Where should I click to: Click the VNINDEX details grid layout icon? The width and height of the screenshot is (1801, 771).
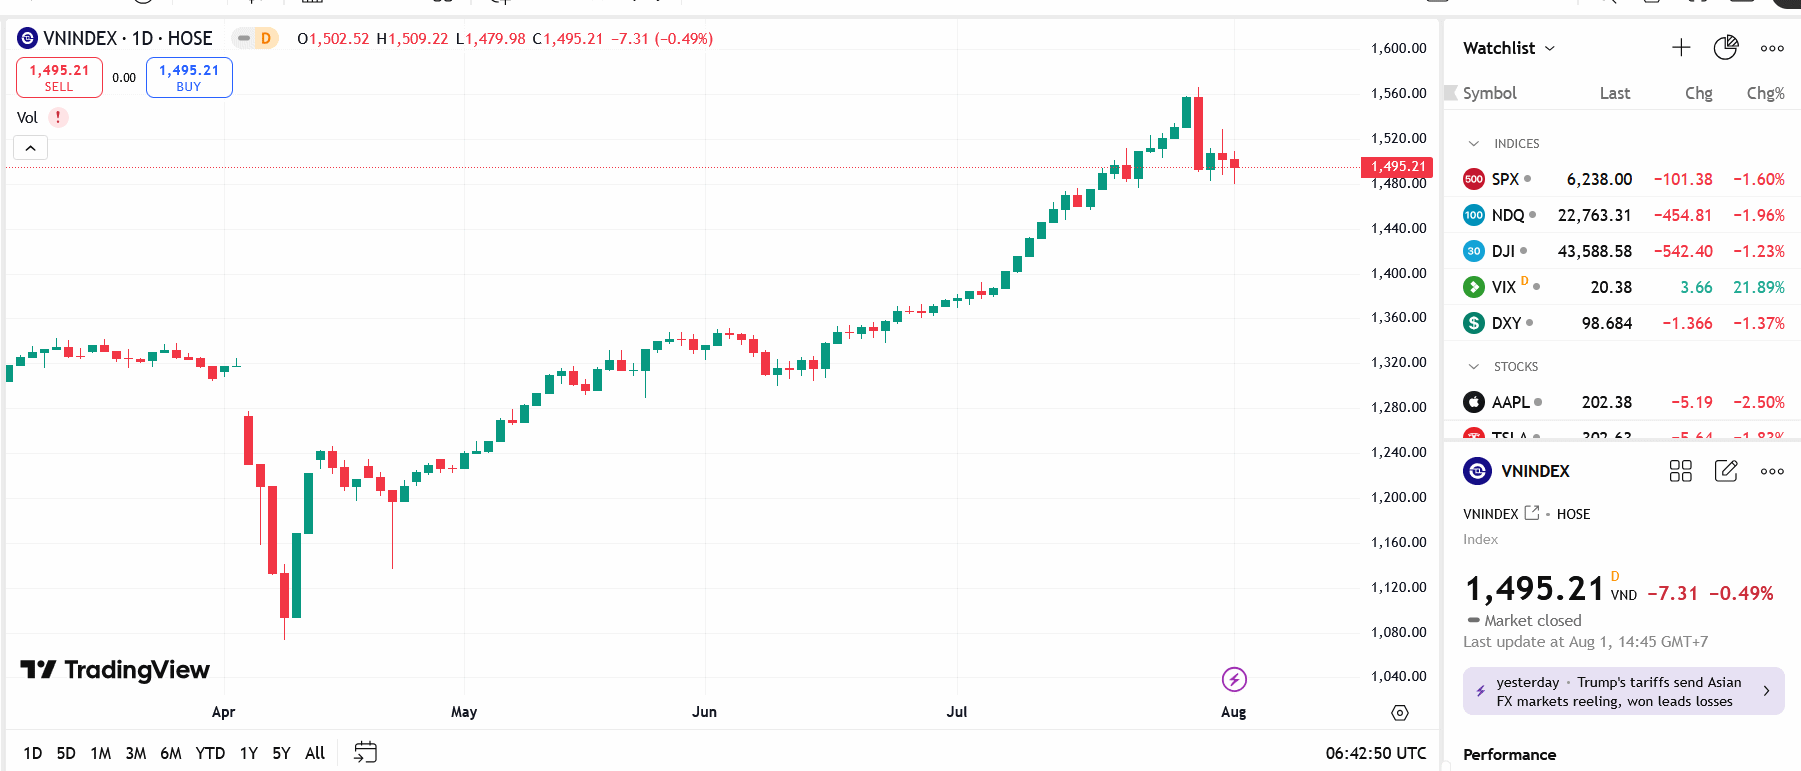click(1681, 471)
